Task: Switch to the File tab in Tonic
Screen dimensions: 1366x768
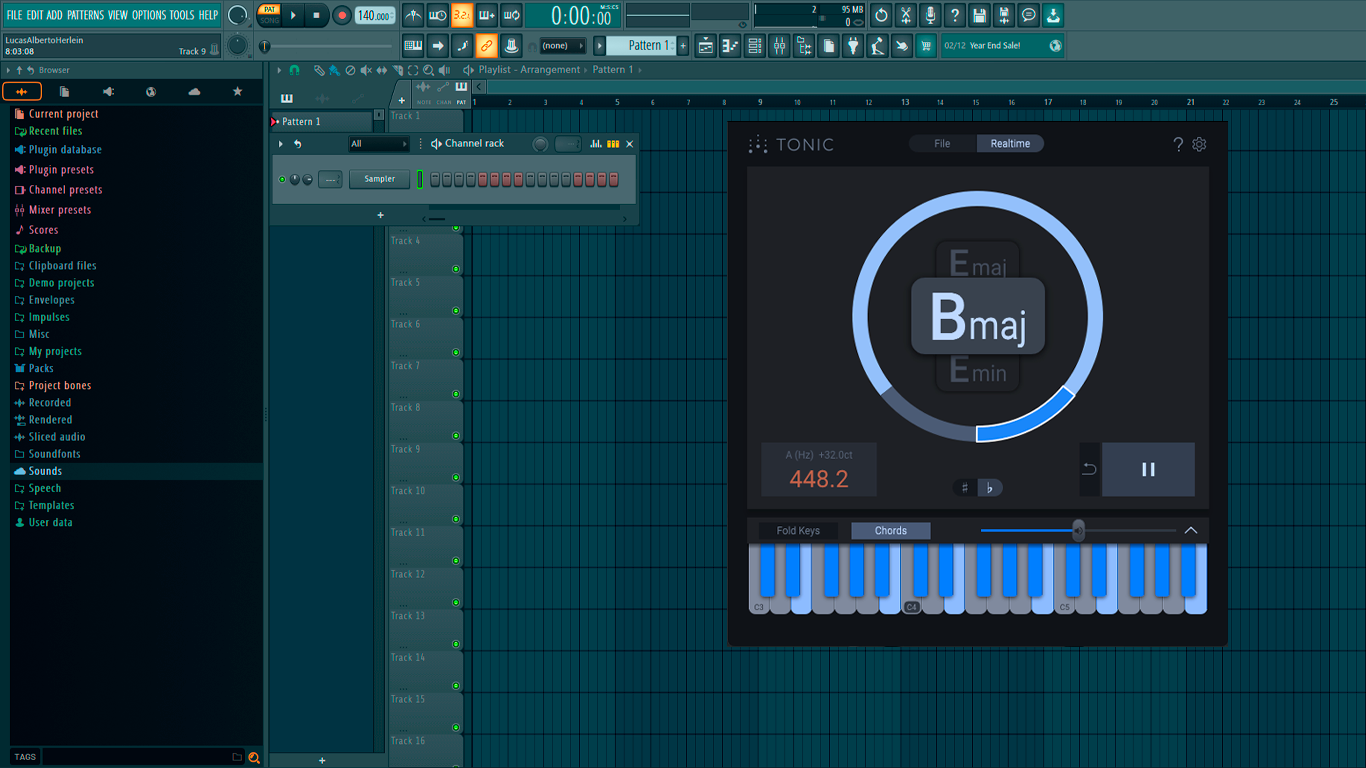Action: click(x=942, y=144)
